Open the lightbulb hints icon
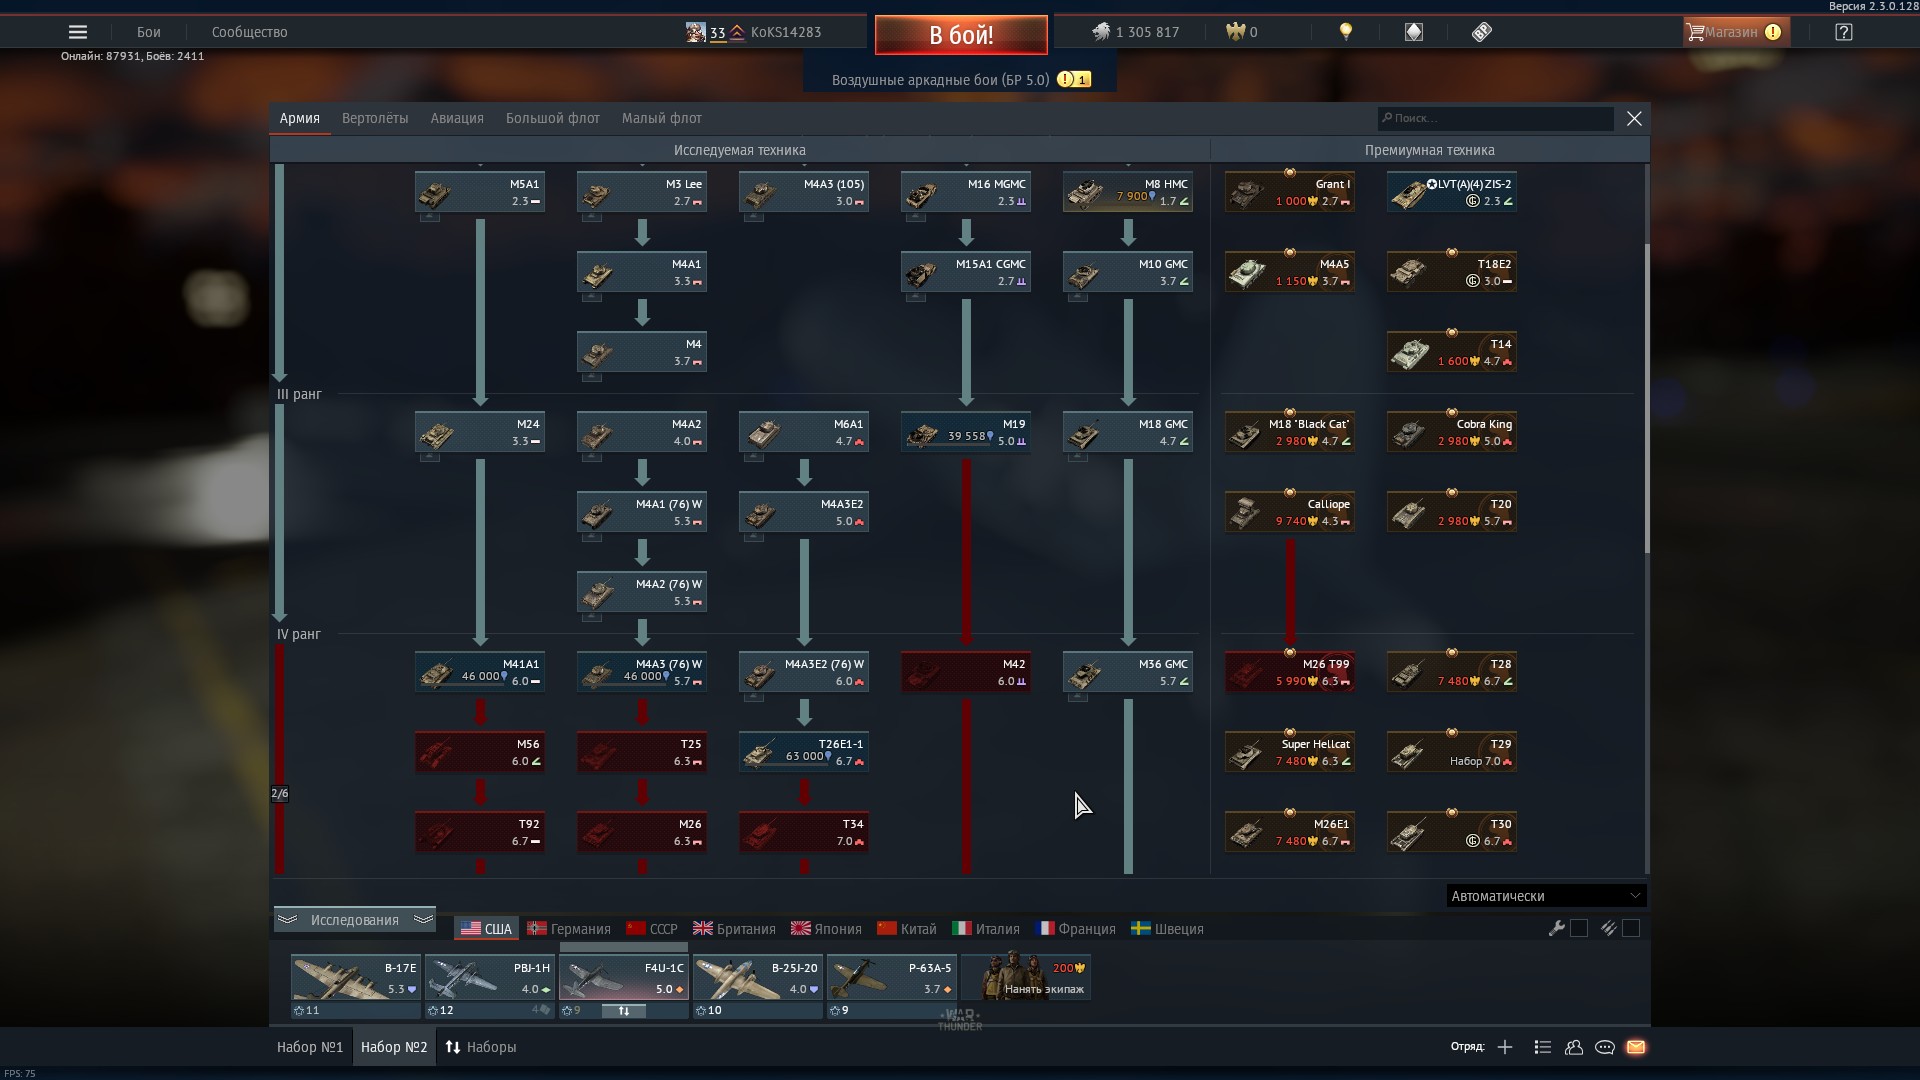The image size is (1920, 1080). [1346, 32]
